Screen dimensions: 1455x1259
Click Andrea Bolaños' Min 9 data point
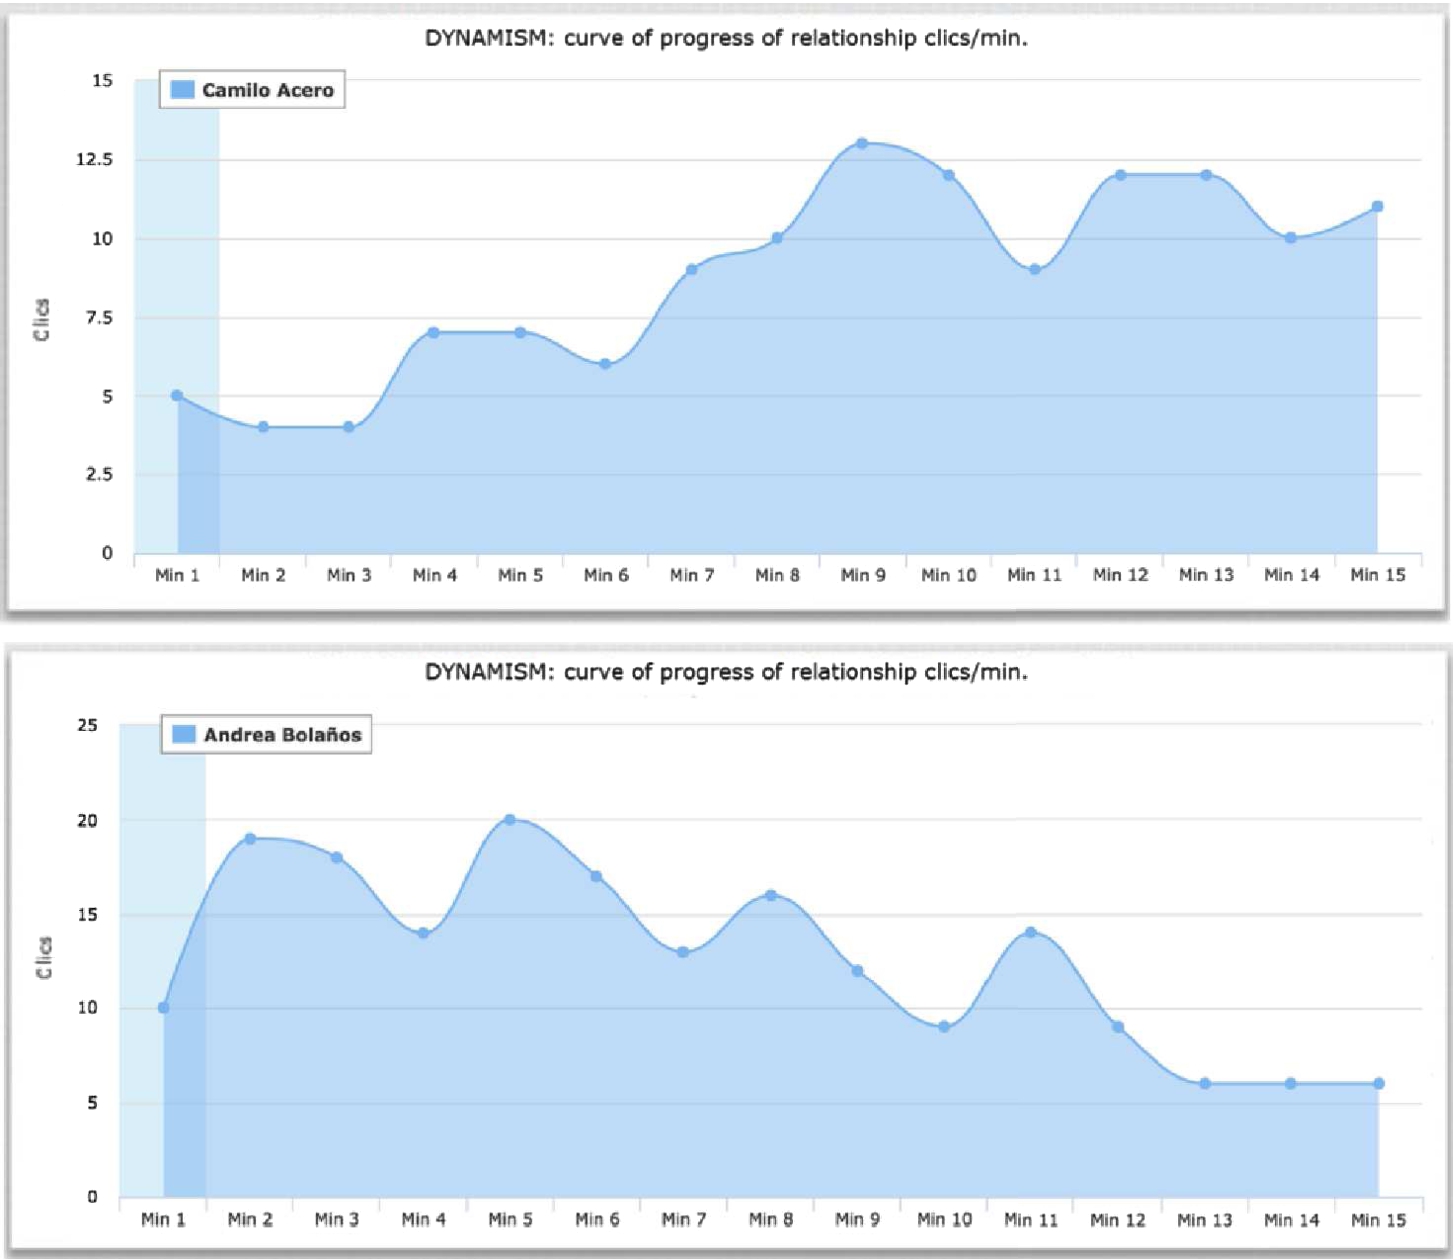click(x=857, y=971)
